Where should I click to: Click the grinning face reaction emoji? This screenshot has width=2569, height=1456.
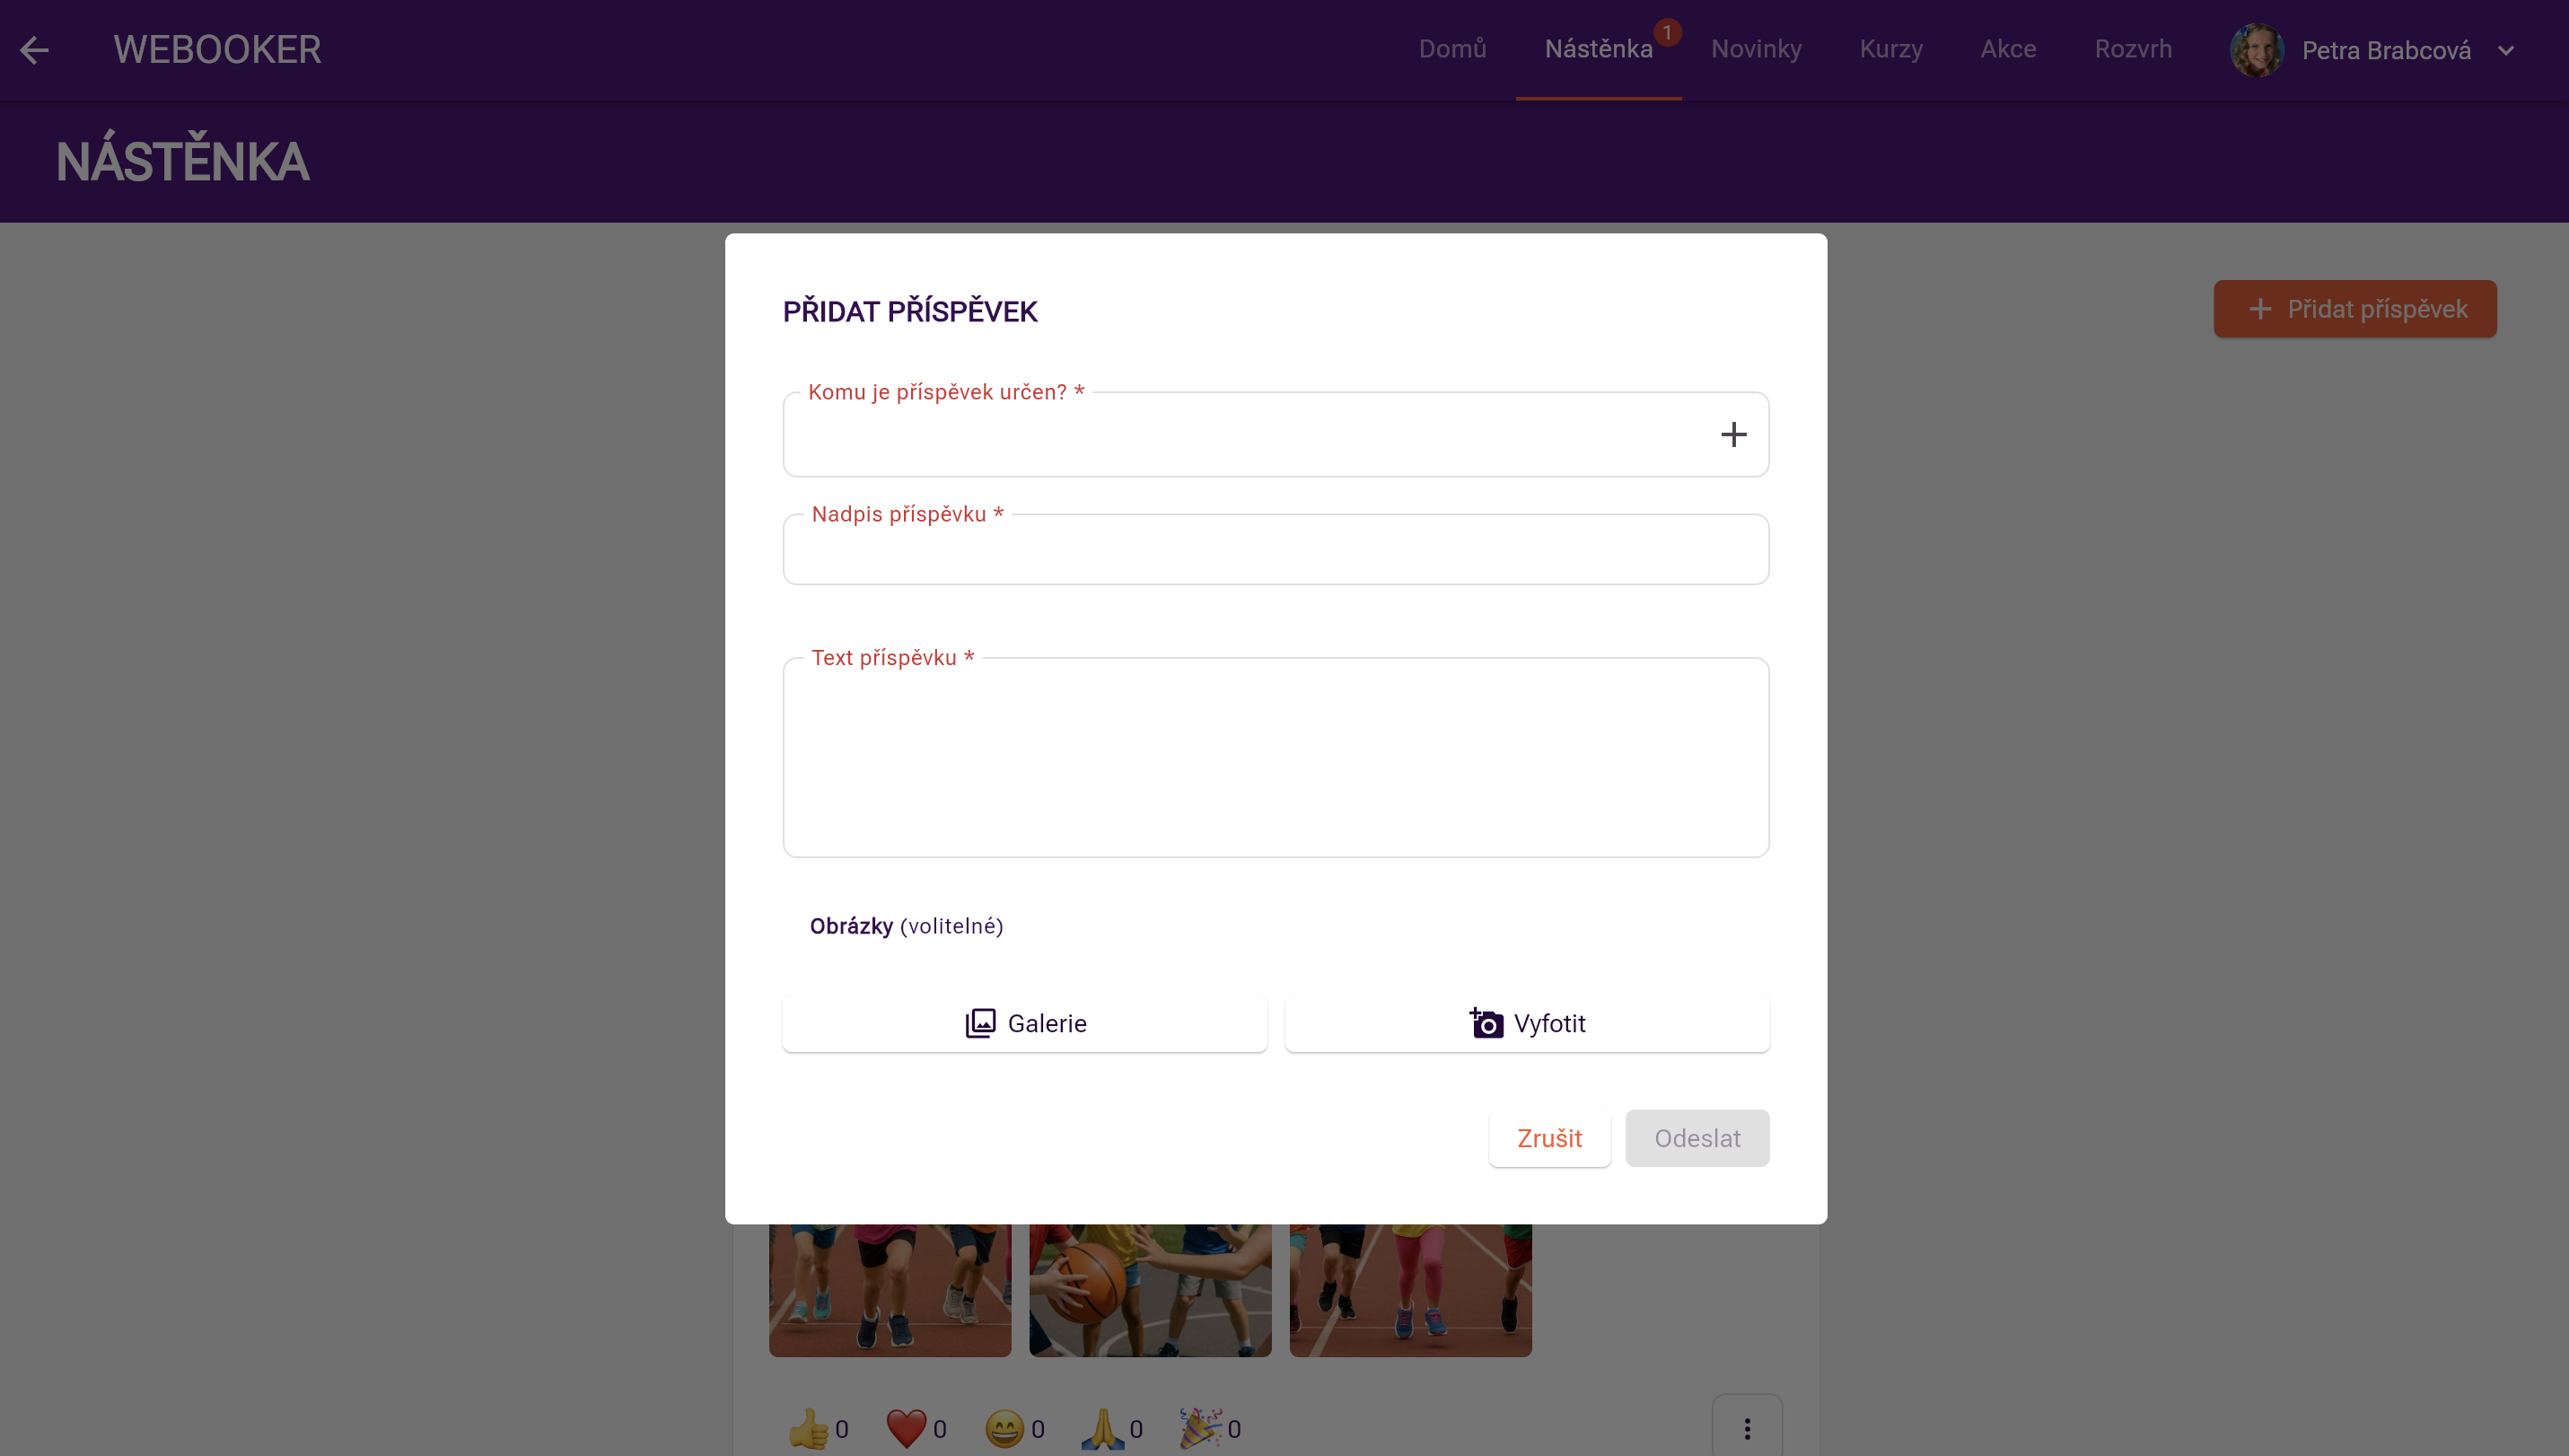(1004, 1429)
